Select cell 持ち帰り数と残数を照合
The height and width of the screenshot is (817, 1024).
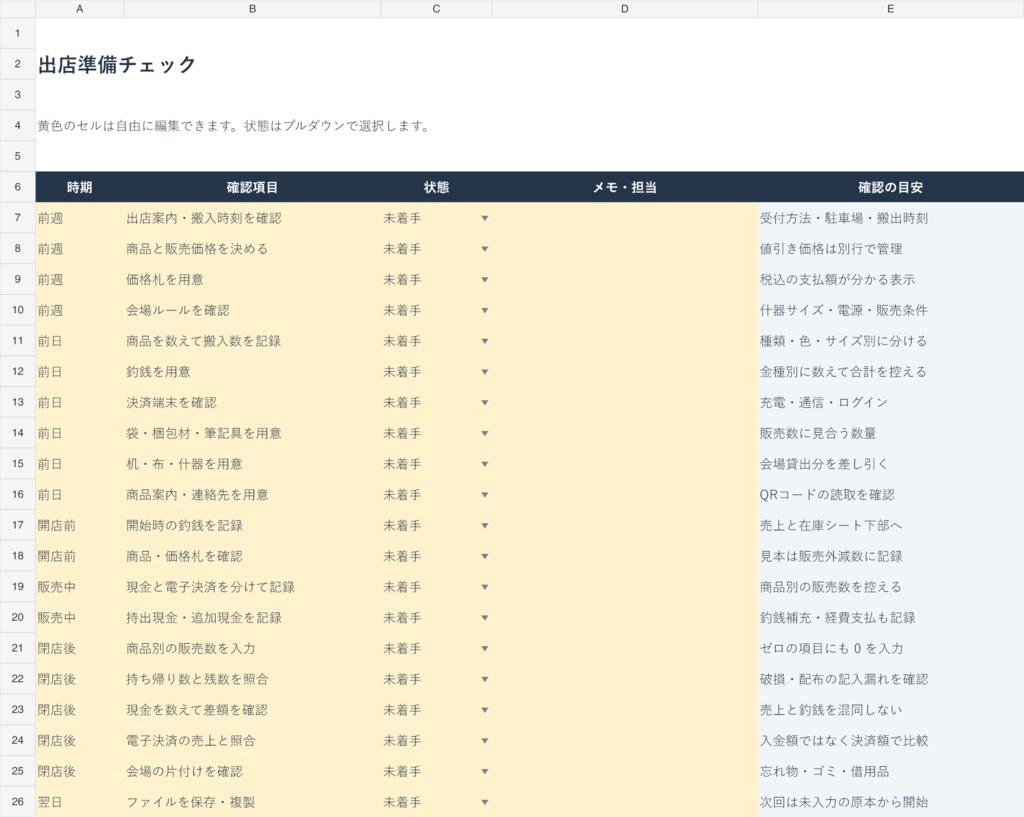click(252, 679)
